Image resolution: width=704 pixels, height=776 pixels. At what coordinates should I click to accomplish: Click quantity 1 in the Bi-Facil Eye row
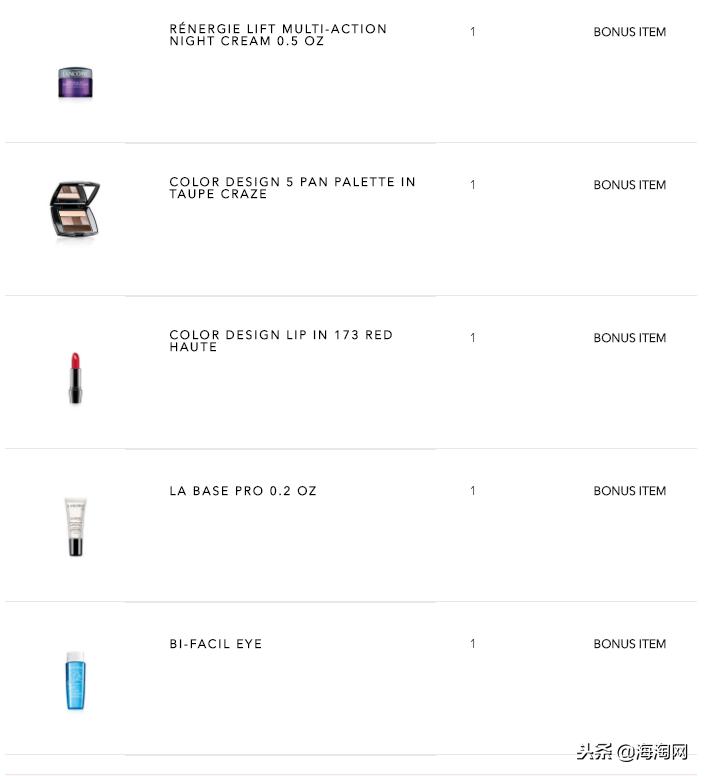point(473,644)
